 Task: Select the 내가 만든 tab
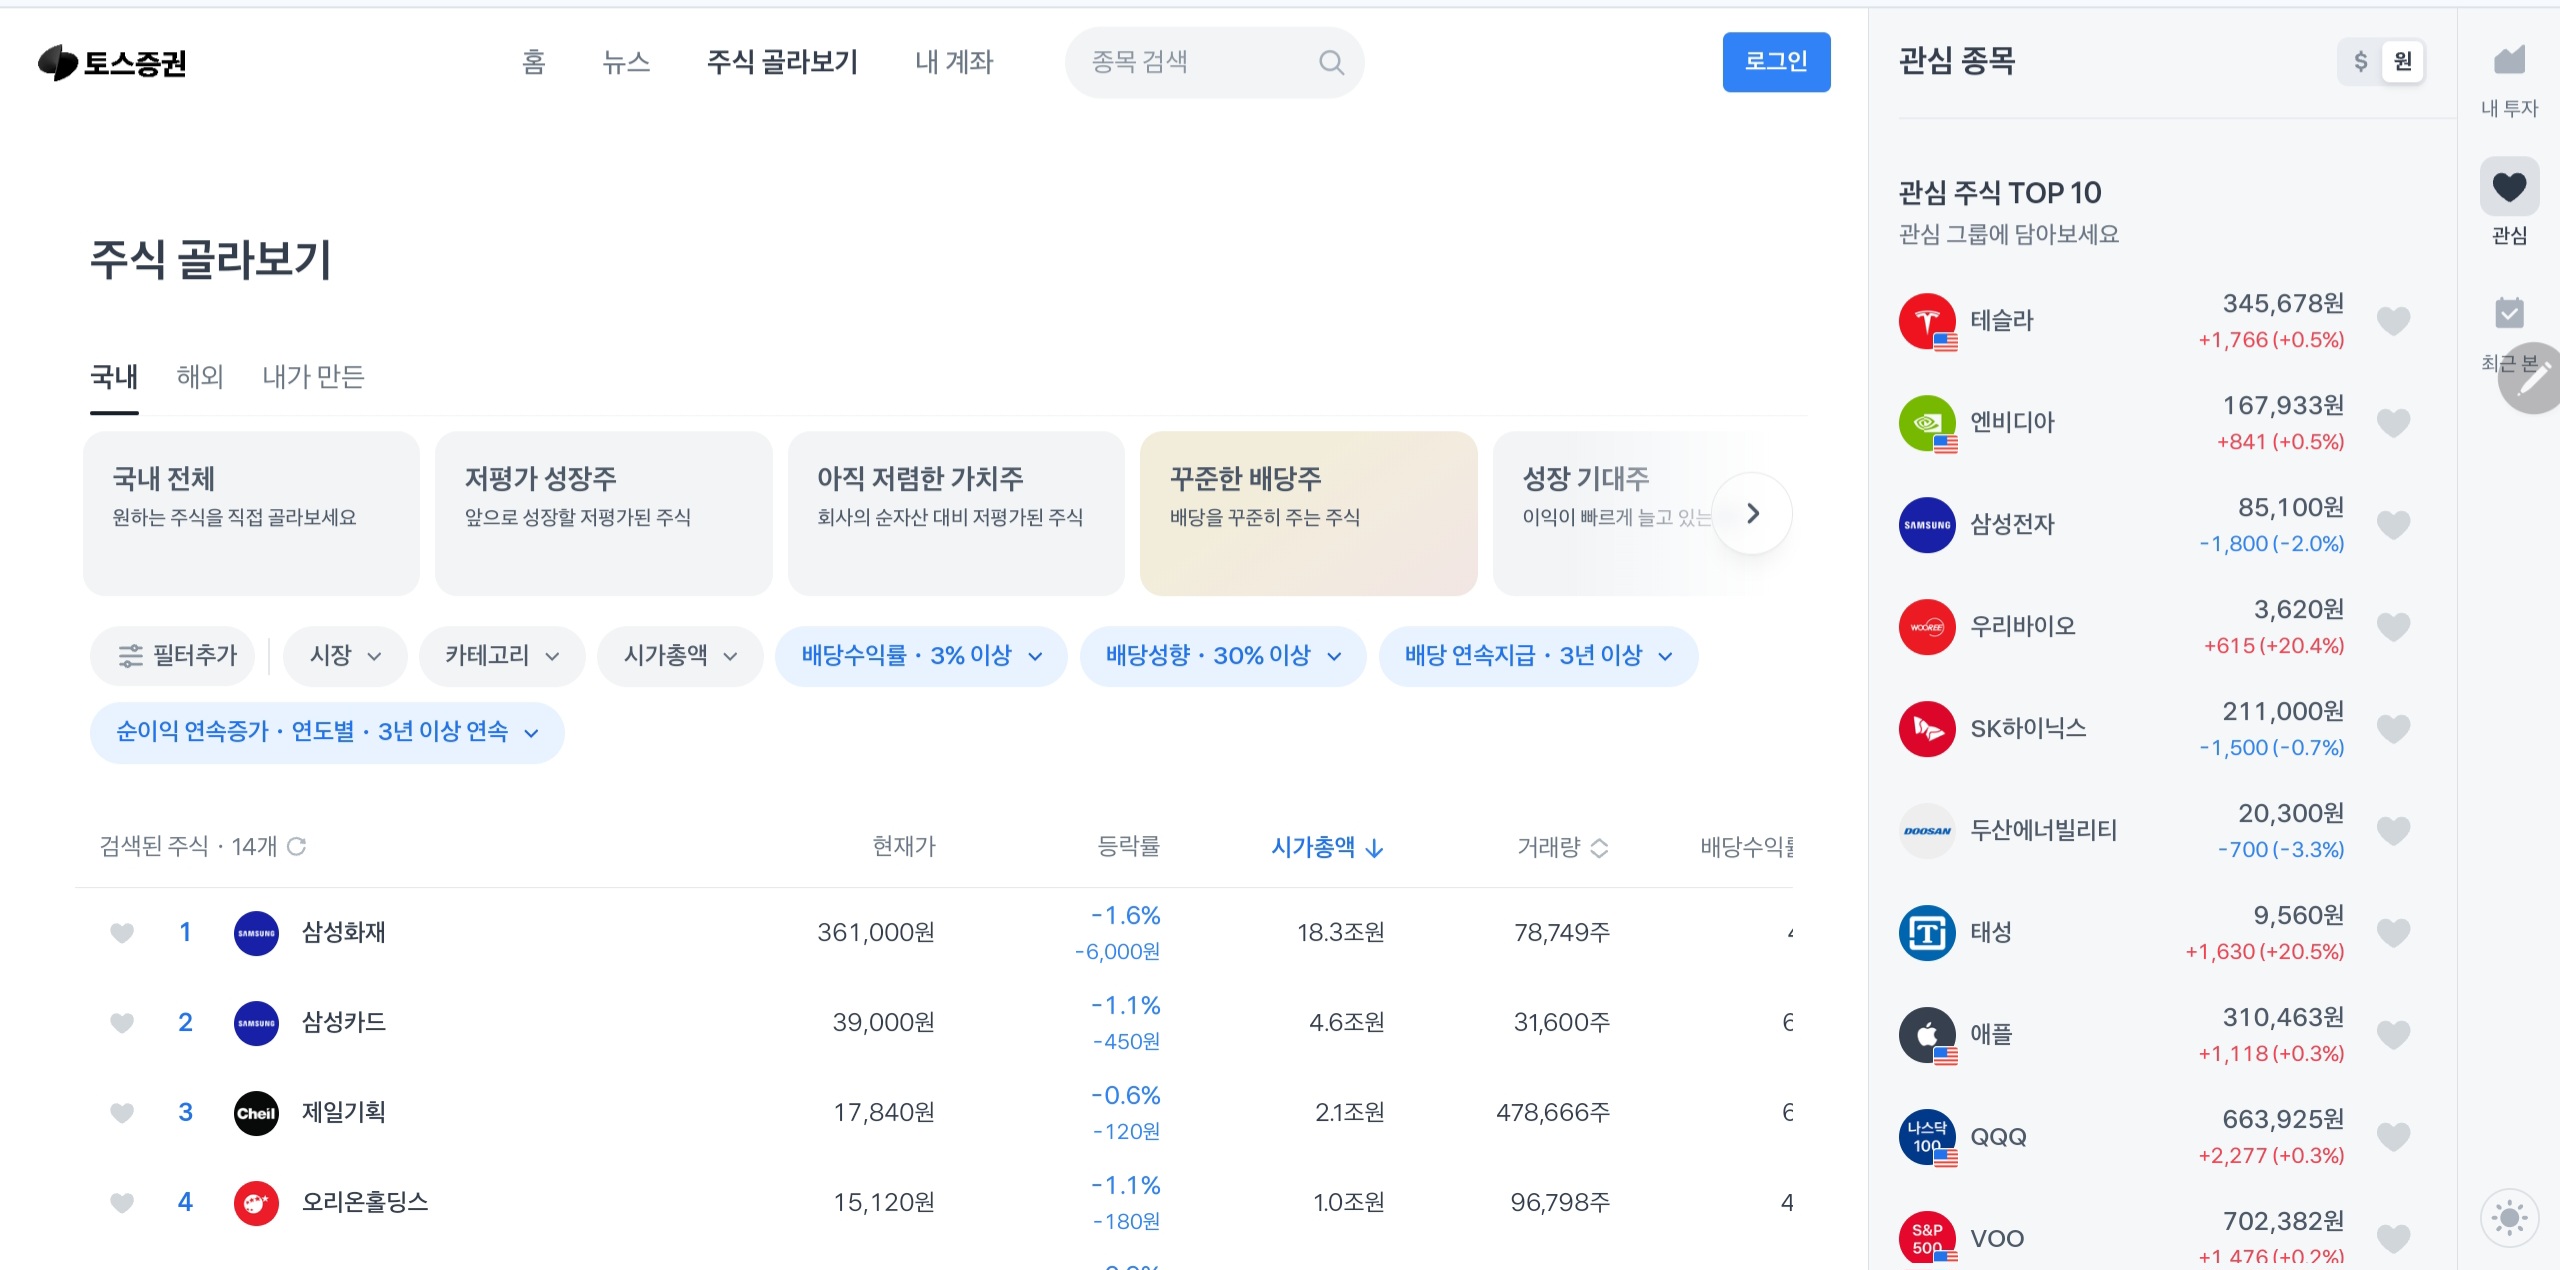pos(313,377)
